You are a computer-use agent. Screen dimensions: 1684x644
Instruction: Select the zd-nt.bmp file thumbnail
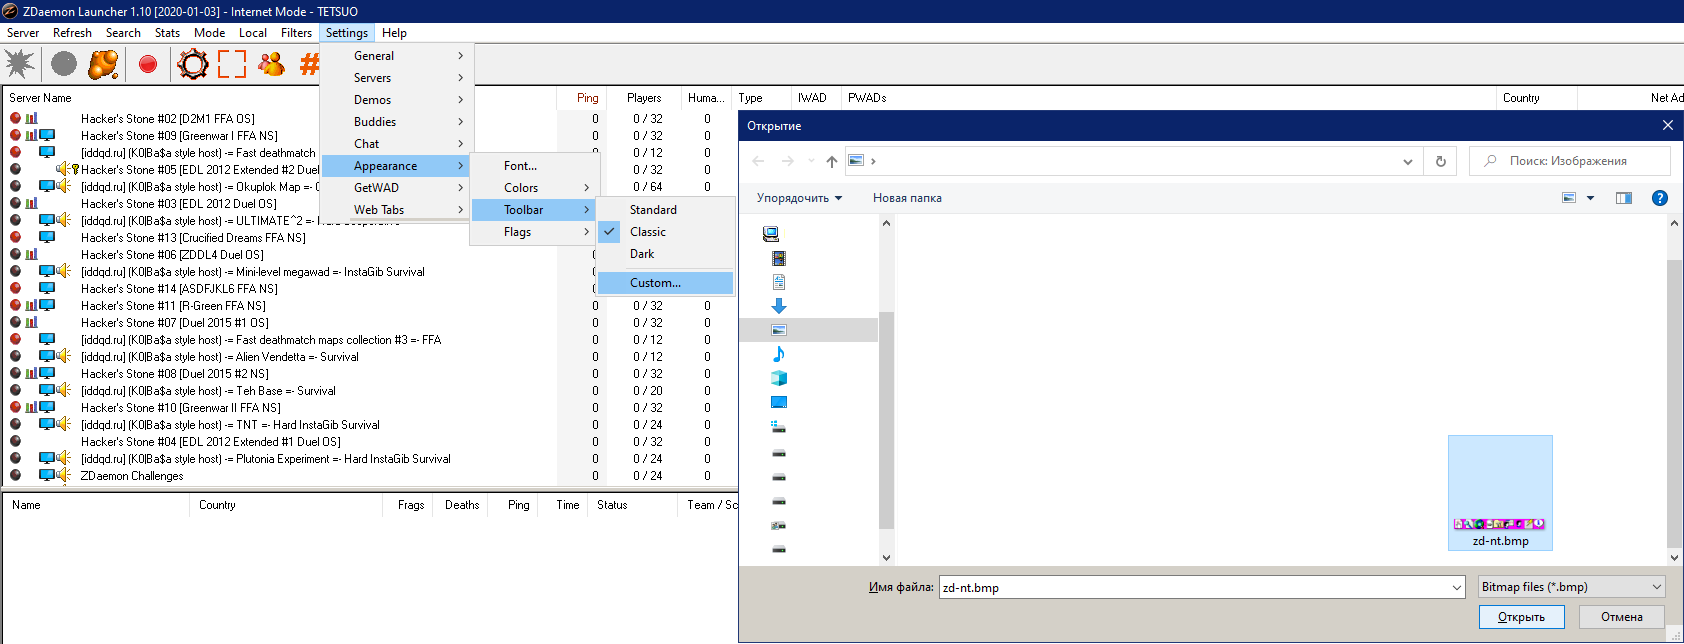(x=1500, y=492)
